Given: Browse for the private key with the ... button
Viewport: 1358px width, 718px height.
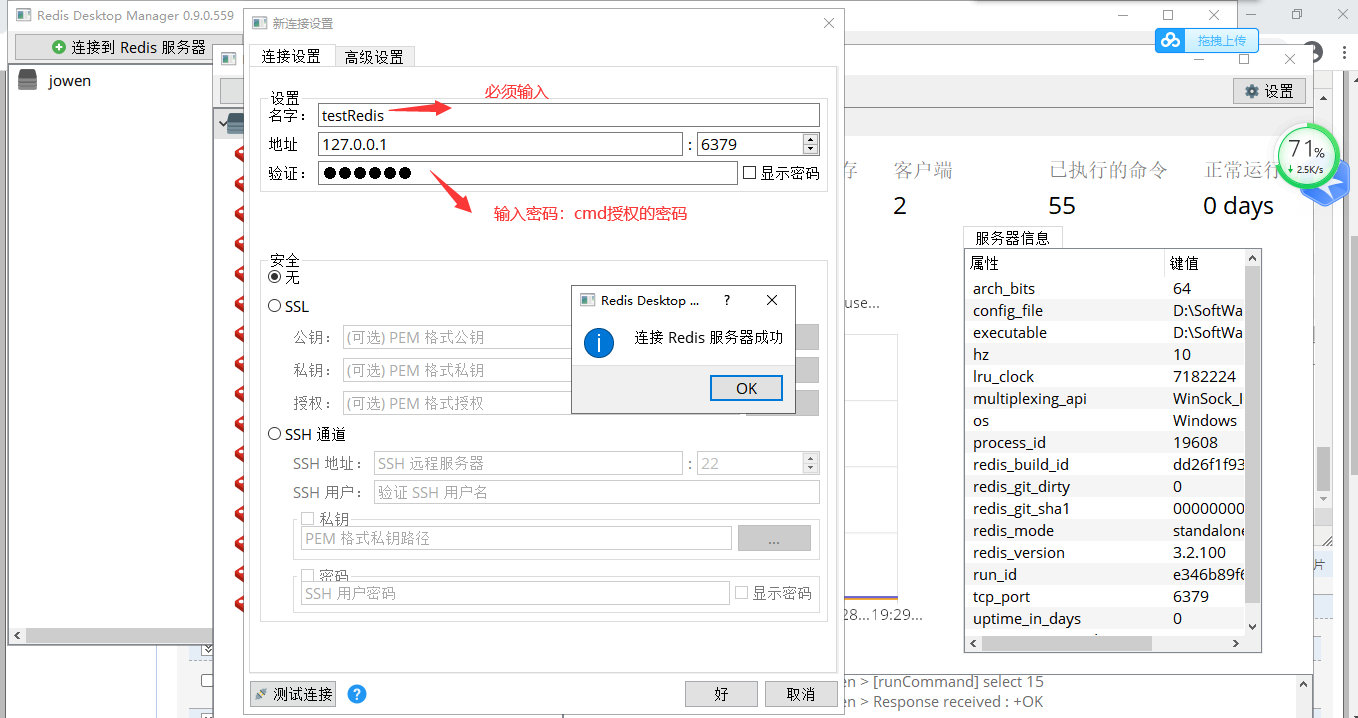Looking at the screenshot, I should [774, 538].
